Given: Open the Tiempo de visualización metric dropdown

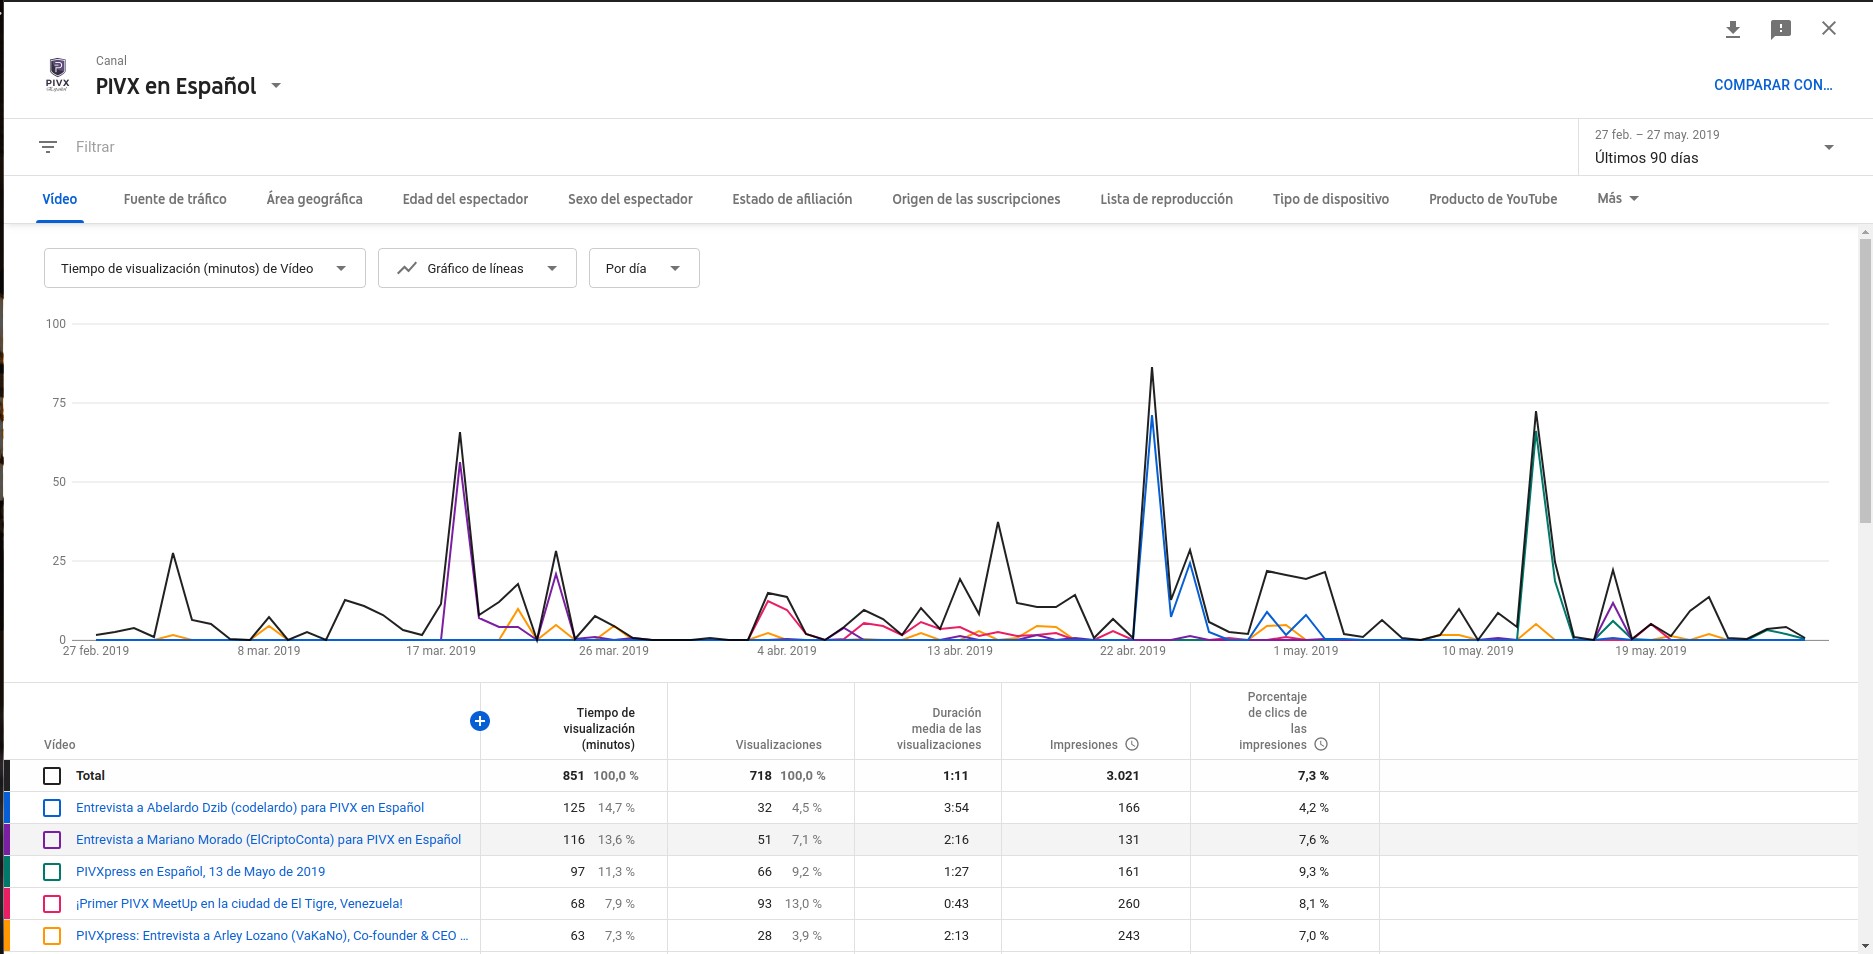Looking at the screenshot, I should [205, 268].
